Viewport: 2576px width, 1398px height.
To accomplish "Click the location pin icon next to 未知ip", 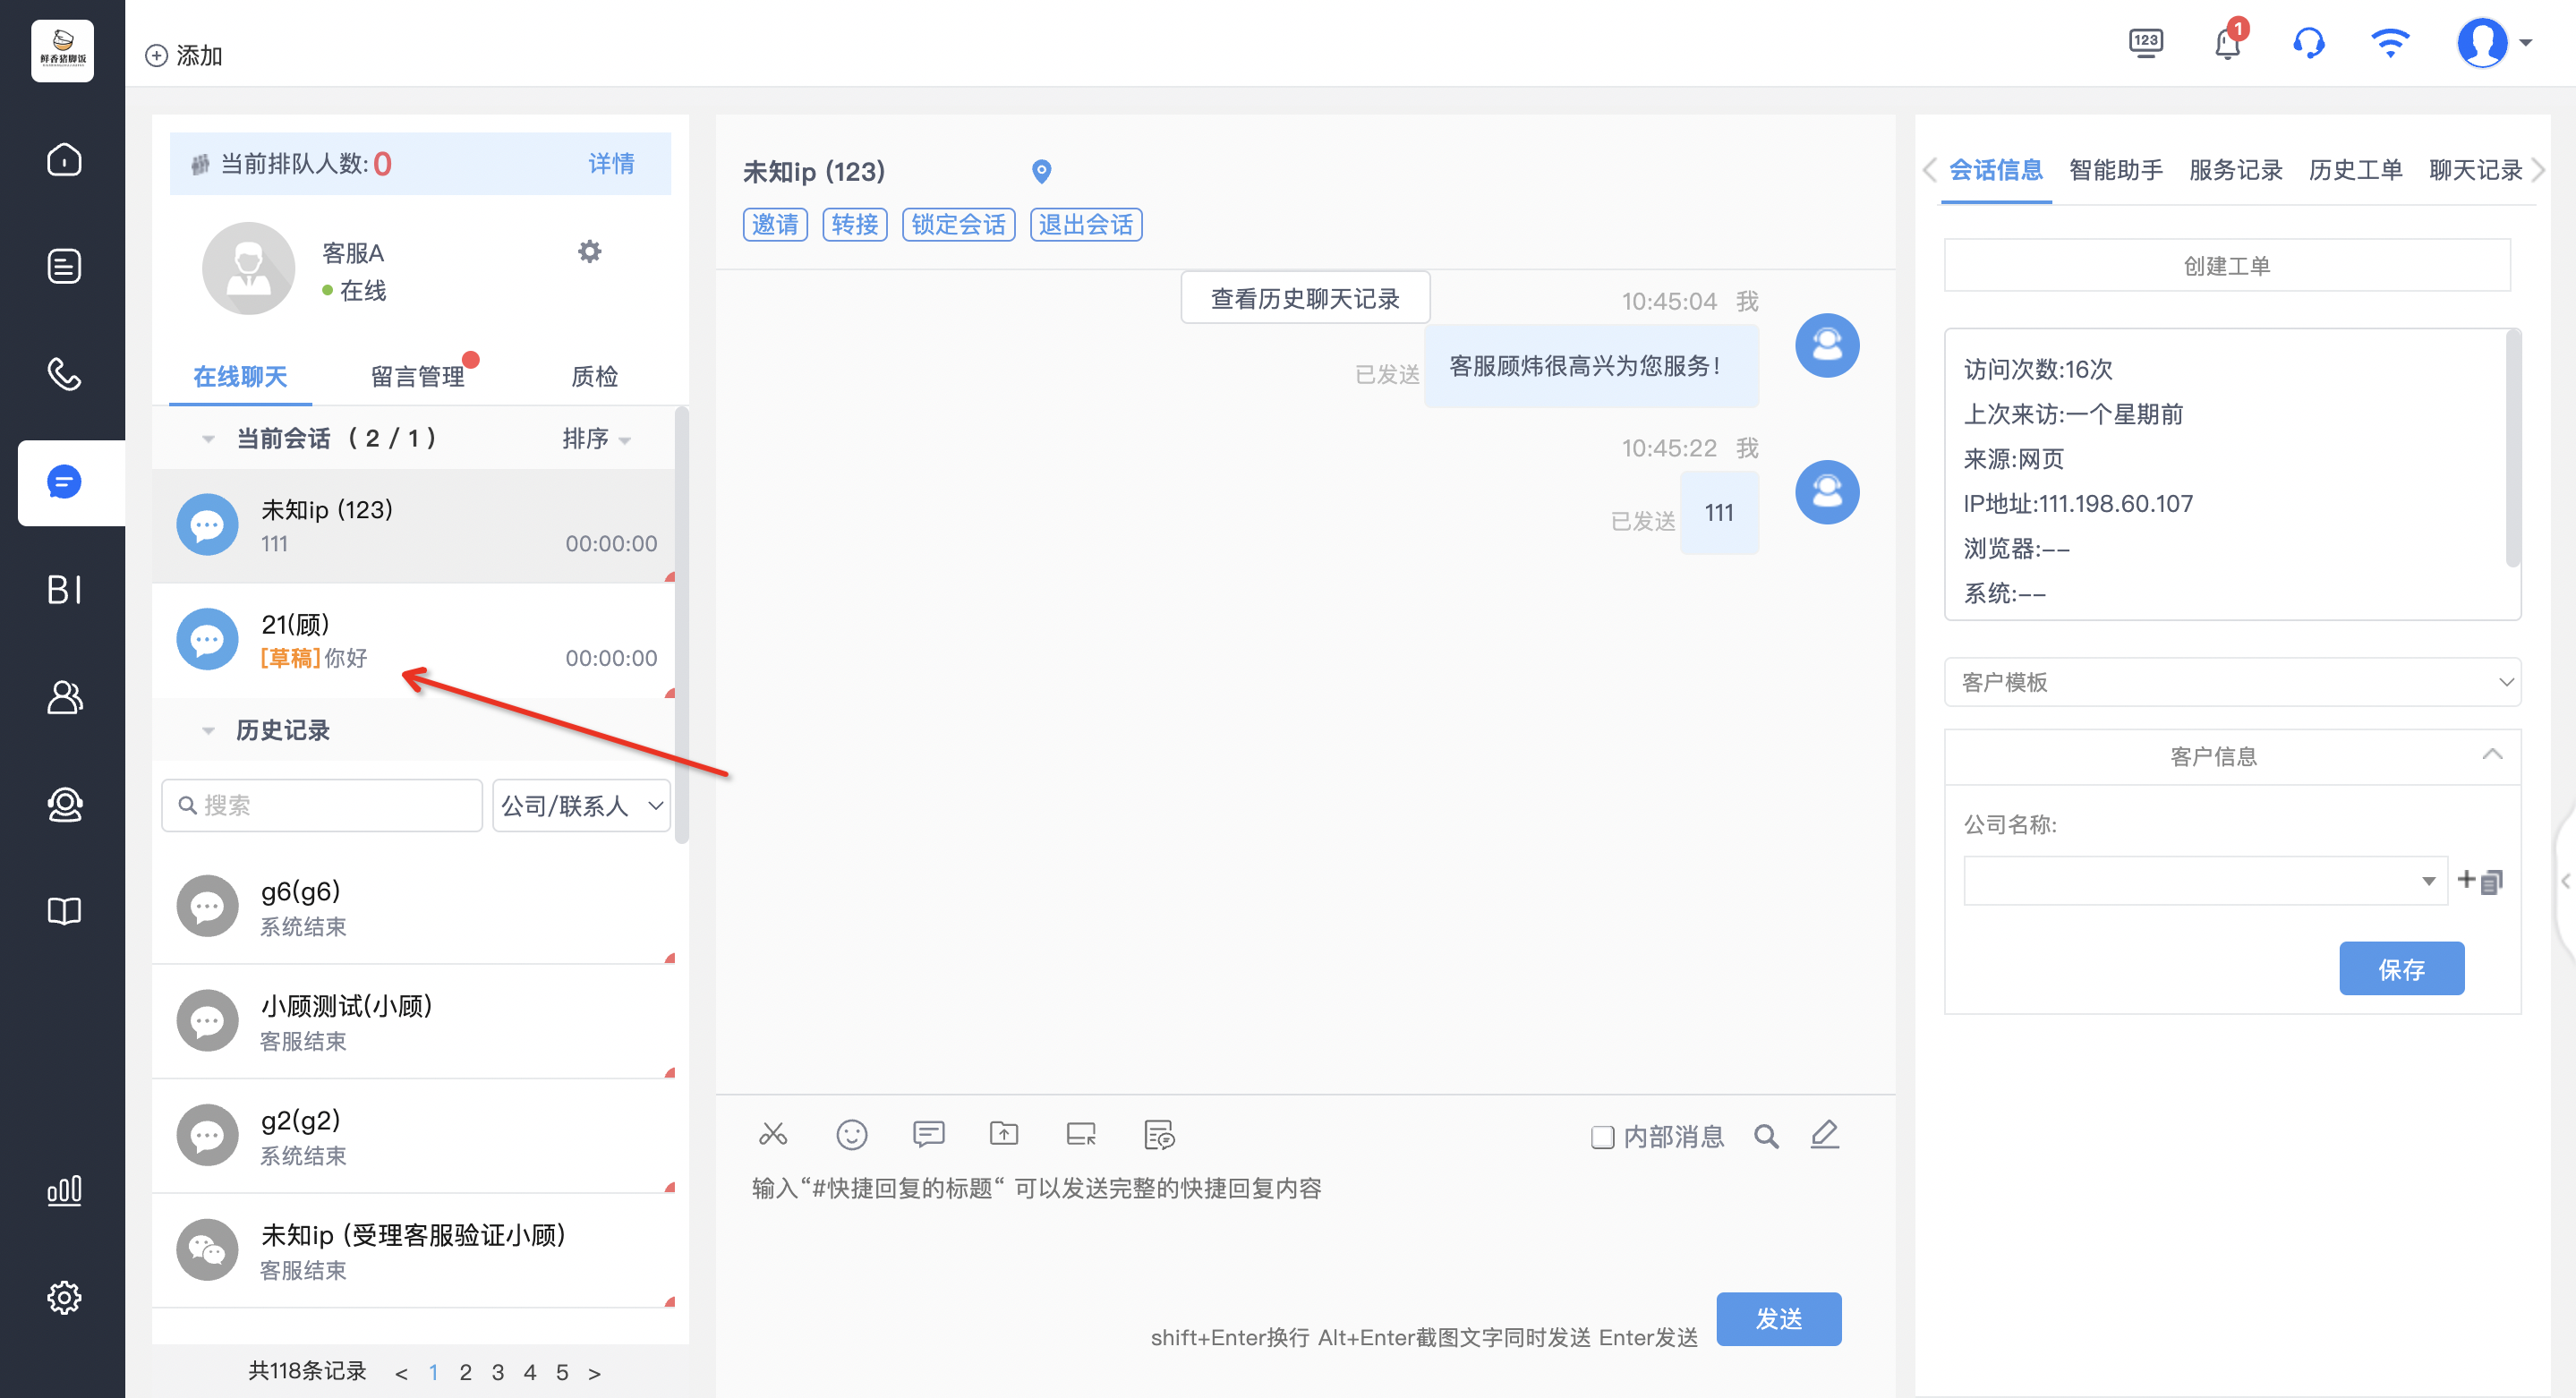I will [1041, 171].
